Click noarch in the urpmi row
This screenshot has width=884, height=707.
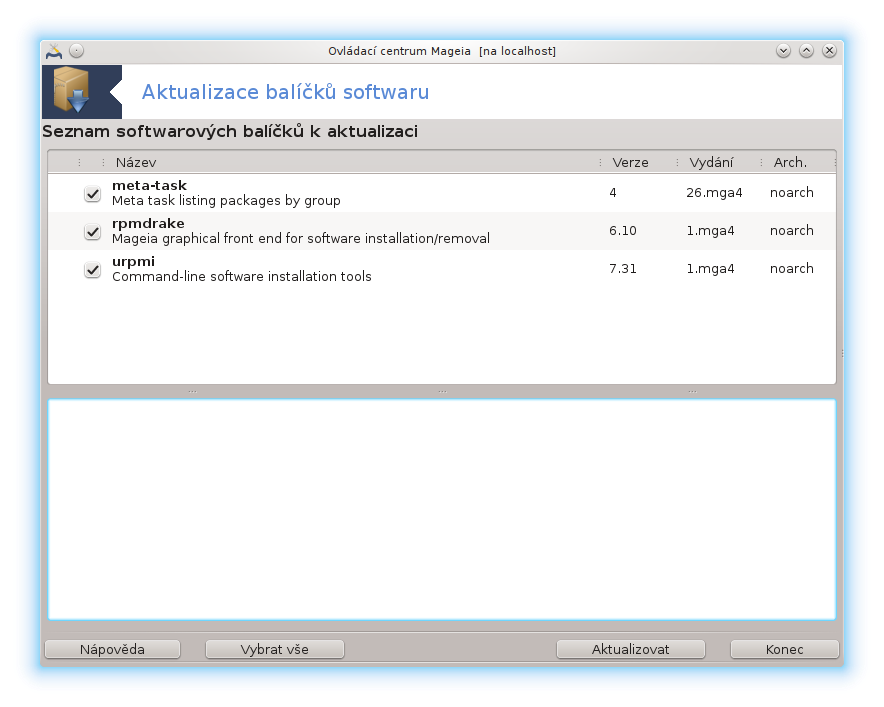coord(792,268)
